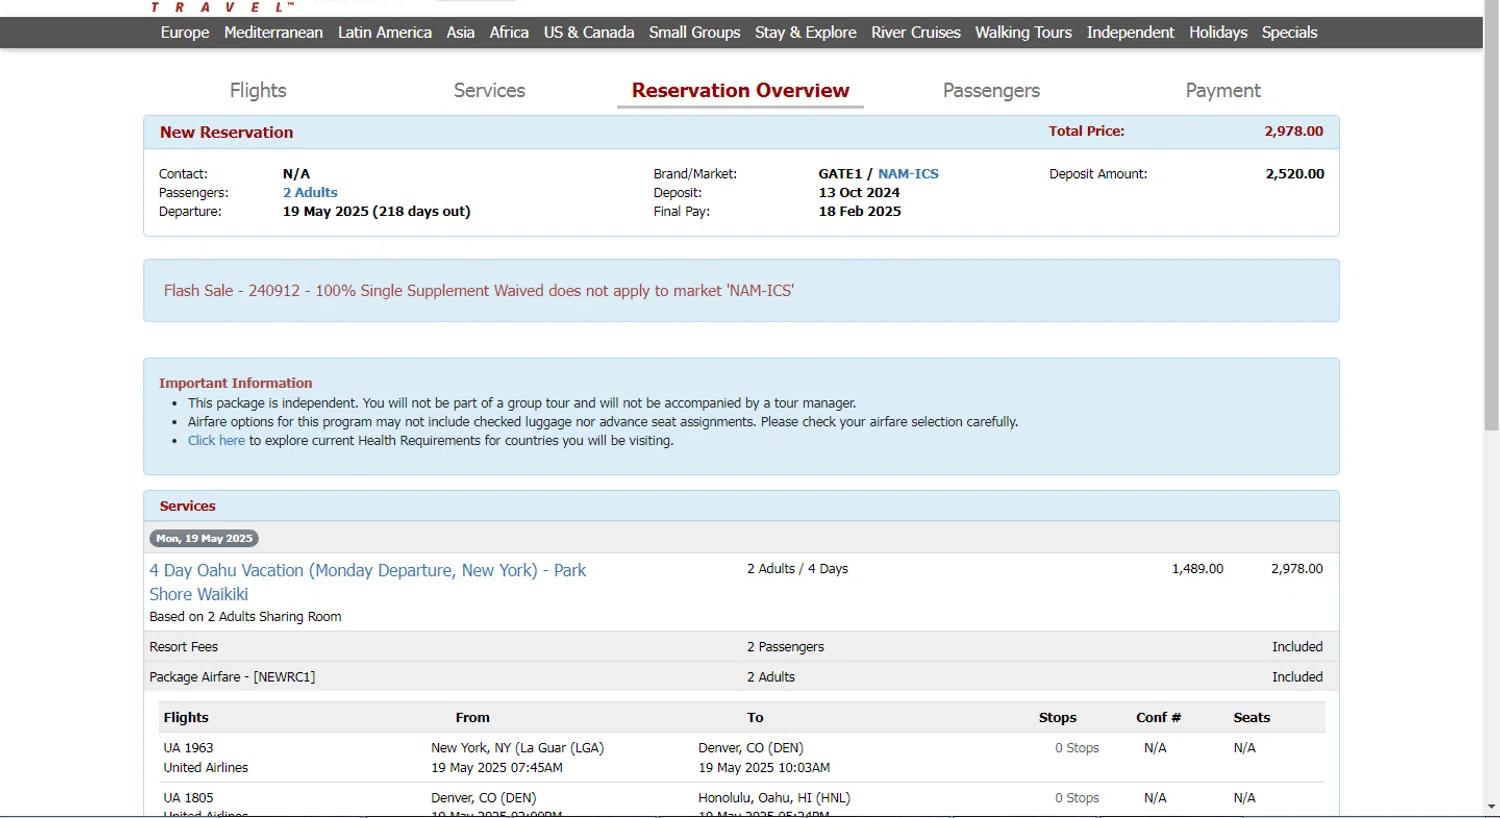Open the Latin America menu

point(385,32)
